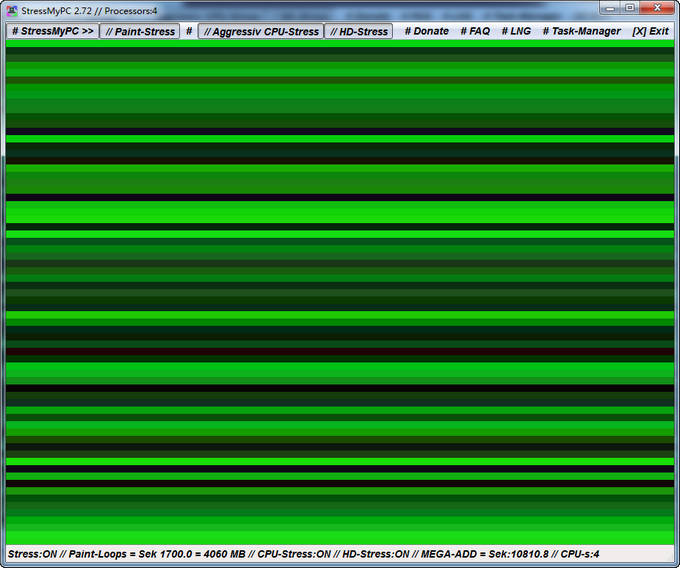The image size is (680, 568).
Task: Open the # LNG language menu
Action: click(x=516, y=31)
